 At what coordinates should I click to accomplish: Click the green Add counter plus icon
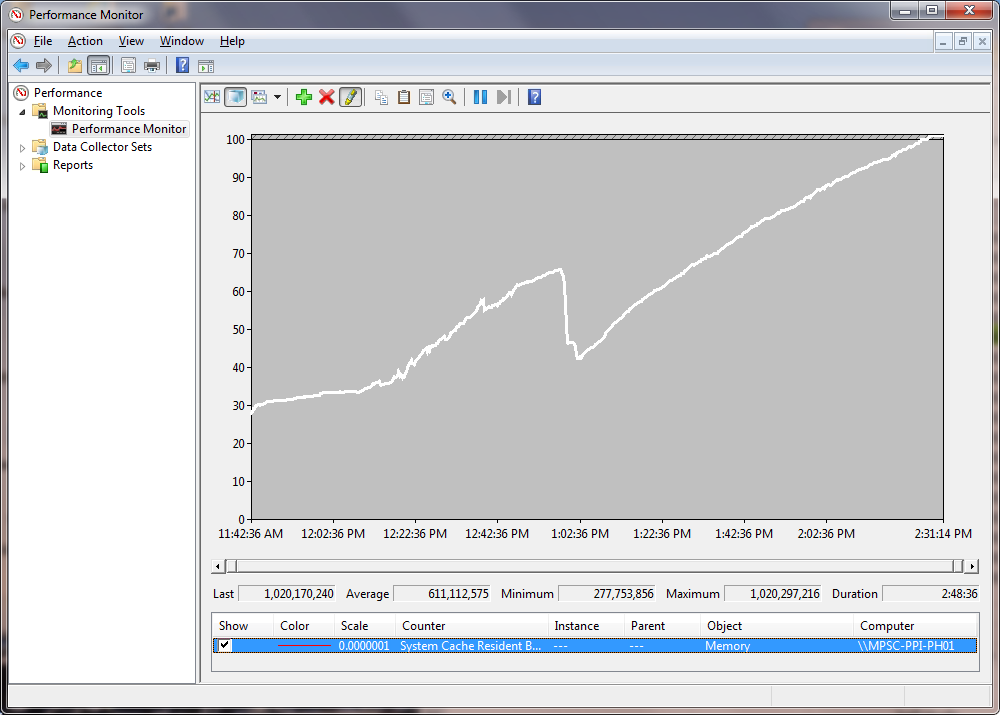[304, 97]
